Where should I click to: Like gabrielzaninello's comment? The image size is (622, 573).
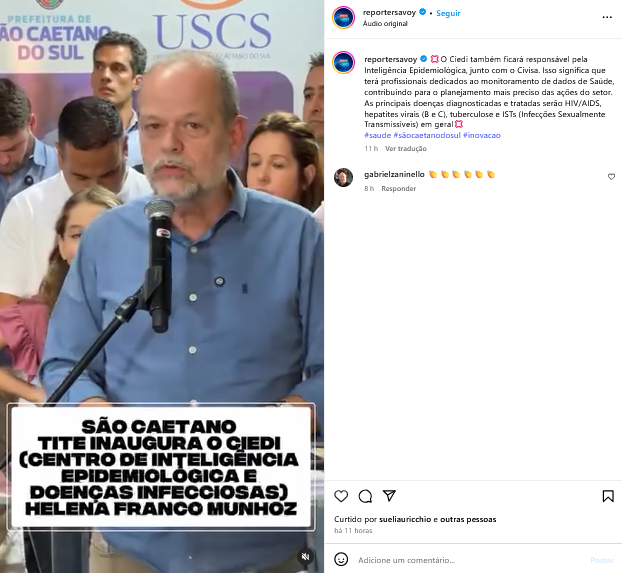coord(611,177)
